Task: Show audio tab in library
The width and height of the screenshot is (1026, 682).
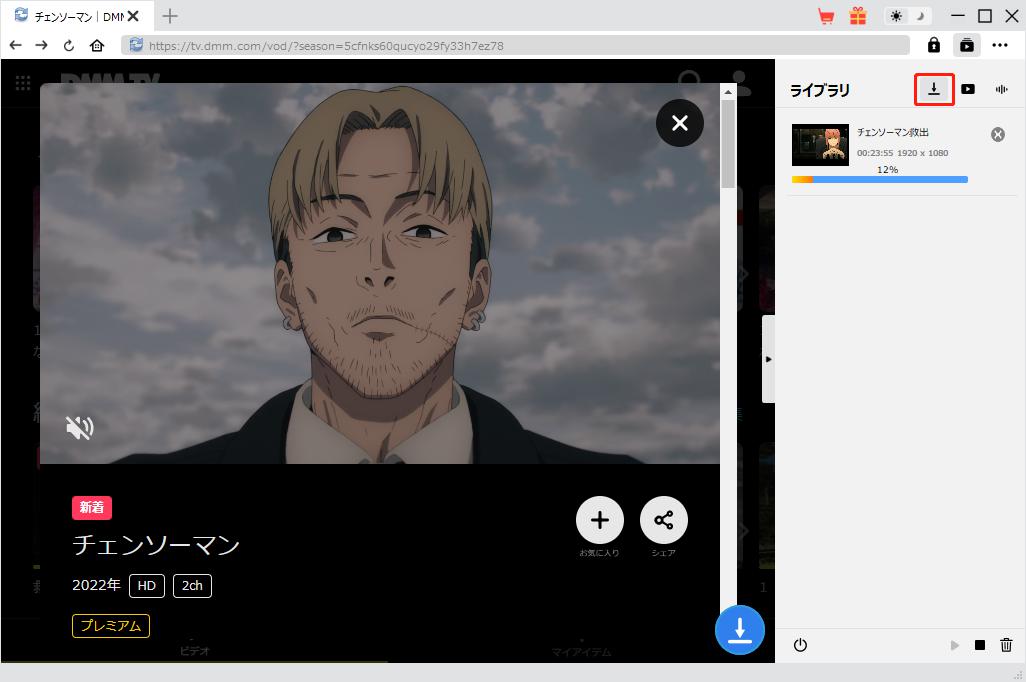Action: [1001, 89]
